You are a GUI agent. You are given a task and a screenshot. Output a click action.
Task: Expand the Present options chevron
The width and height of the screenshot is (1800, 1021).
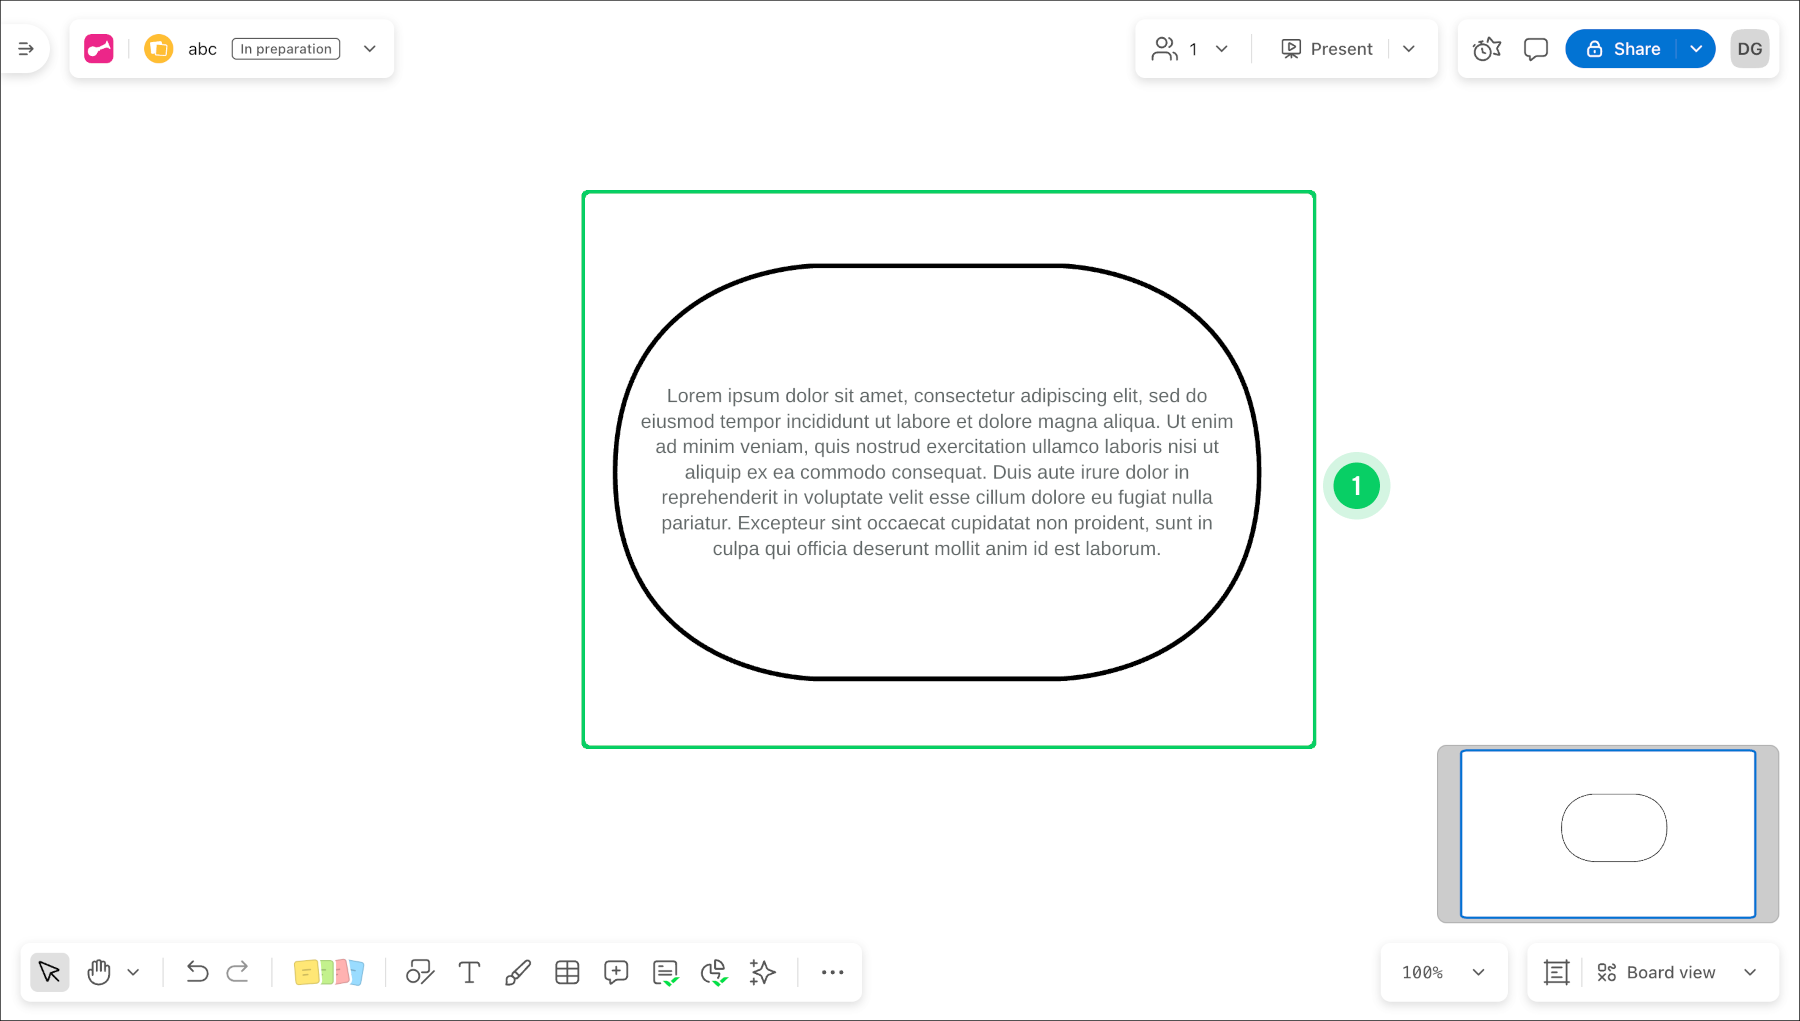coord(1410,48)
